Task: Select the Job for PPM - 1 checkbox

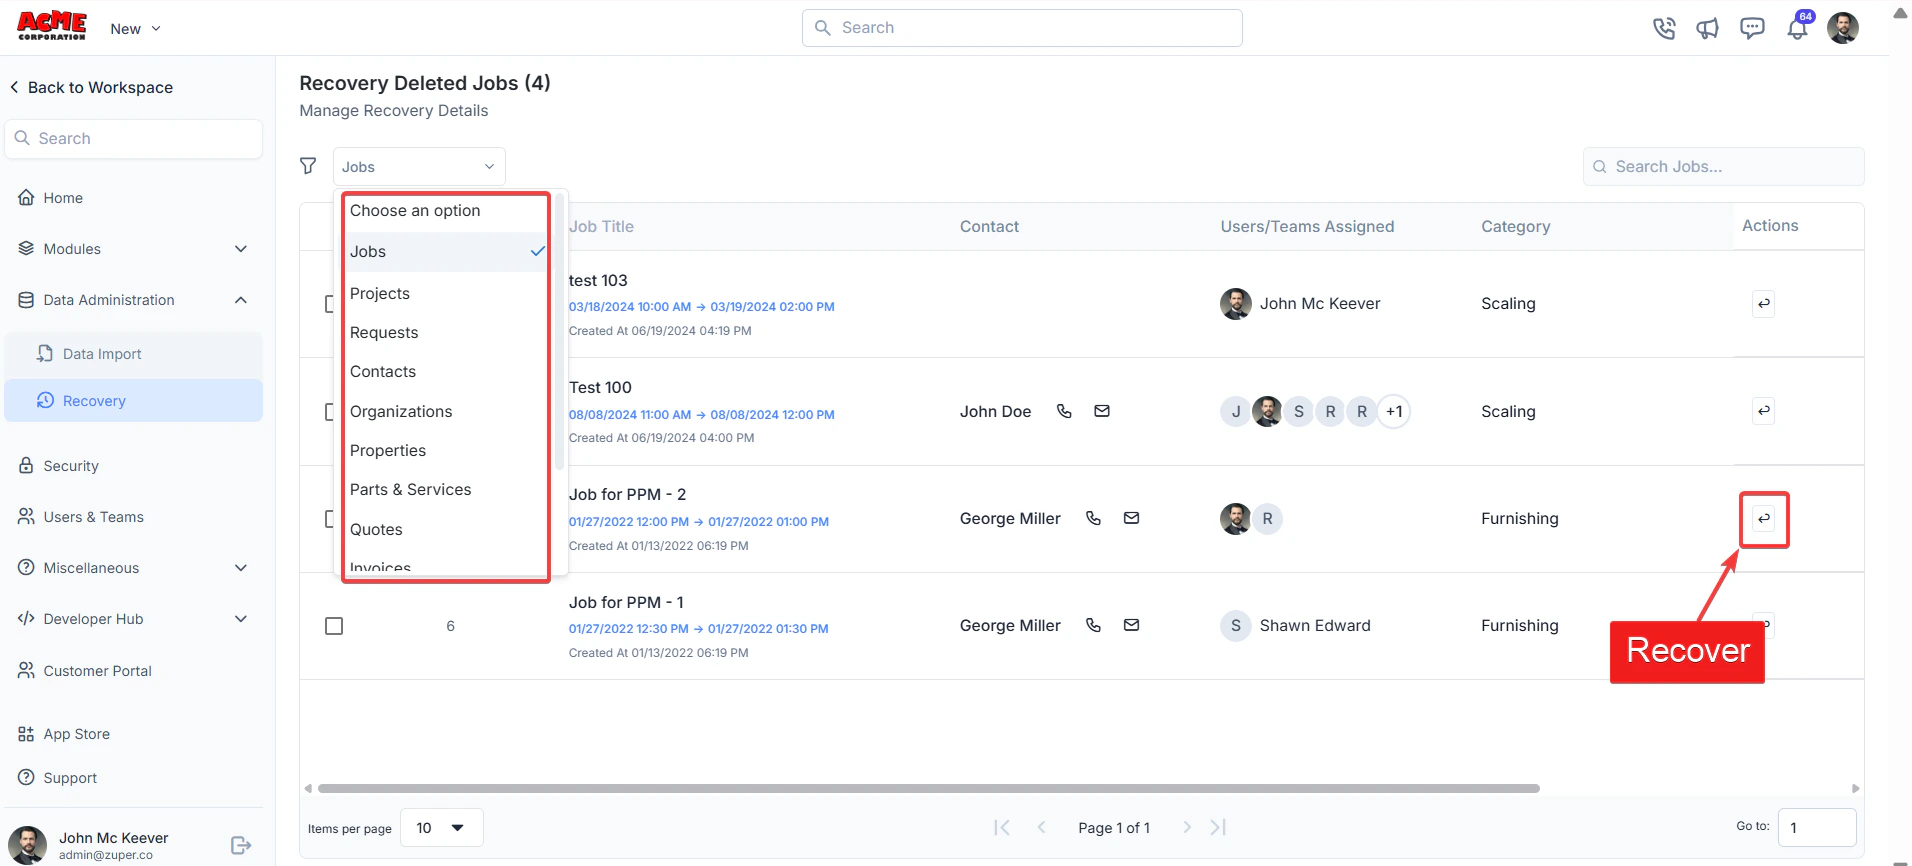Action: [x=334, y=626]
